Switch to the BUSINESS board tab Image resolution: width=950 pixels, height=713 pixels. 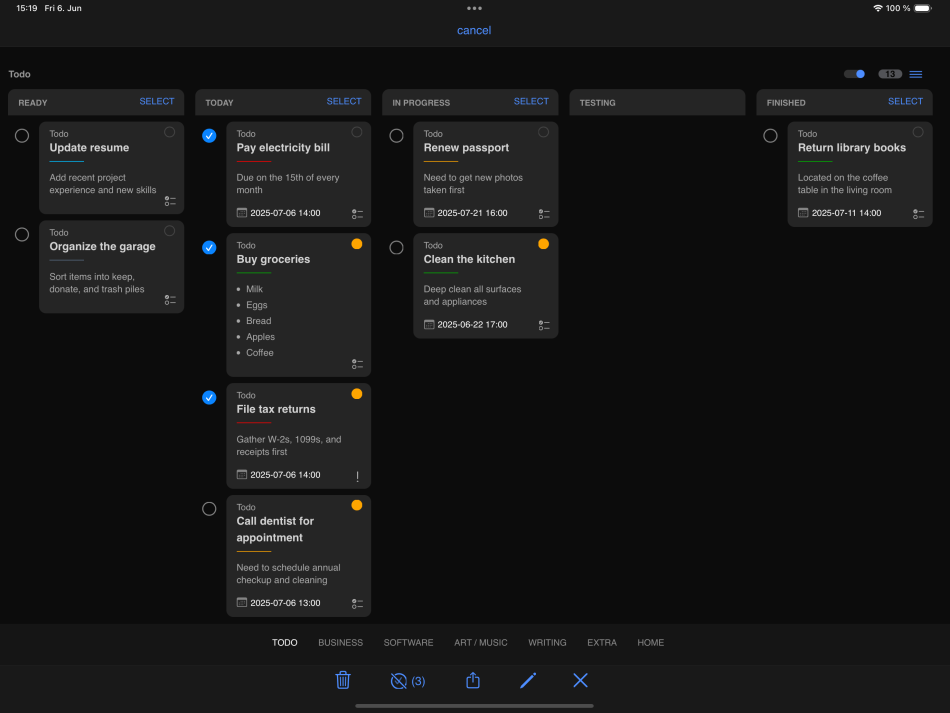tap(340, 643)
